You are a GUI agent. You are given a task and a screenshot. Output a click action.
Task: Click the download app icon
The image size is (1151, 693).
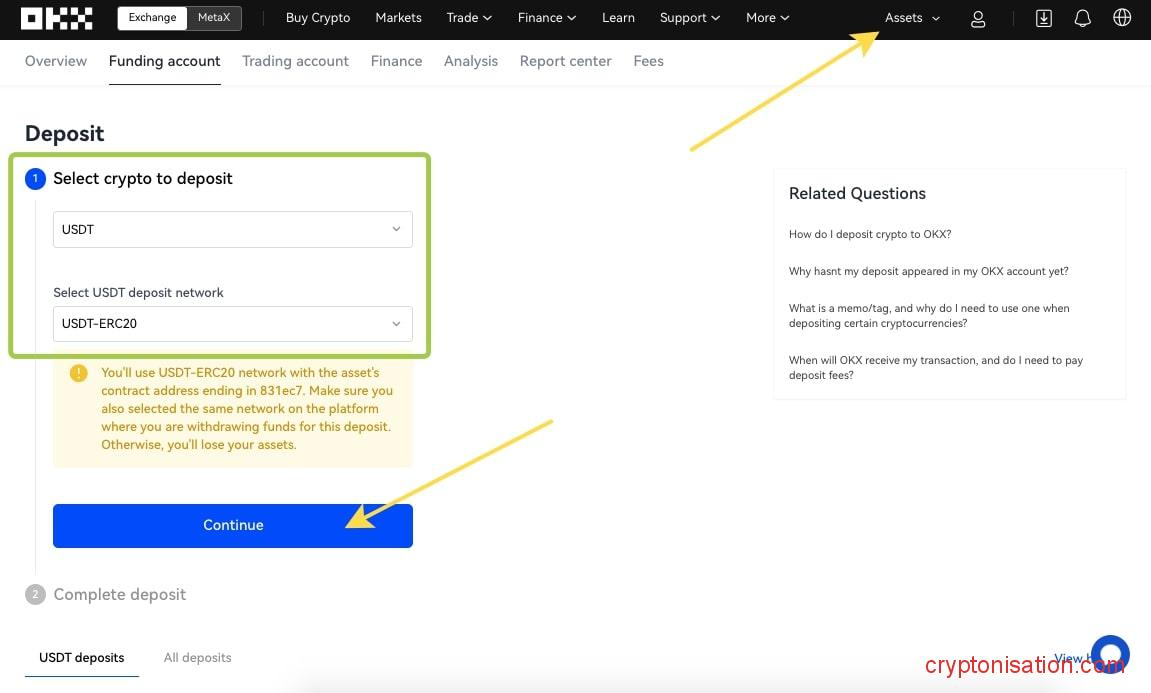pos(1043,18)
